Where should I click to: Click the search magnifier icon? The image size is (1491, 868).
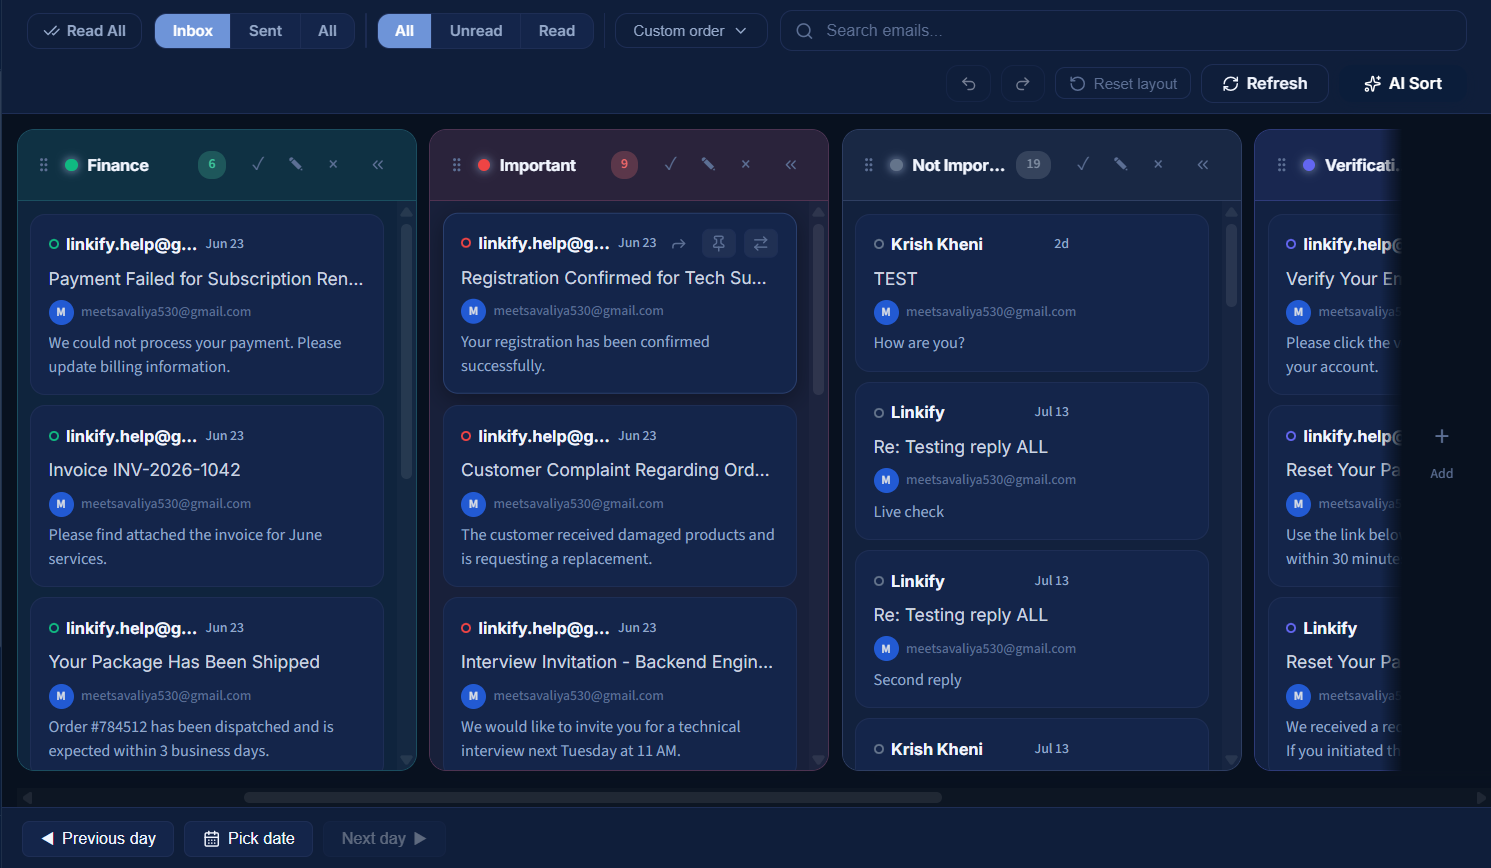(804, 31)
